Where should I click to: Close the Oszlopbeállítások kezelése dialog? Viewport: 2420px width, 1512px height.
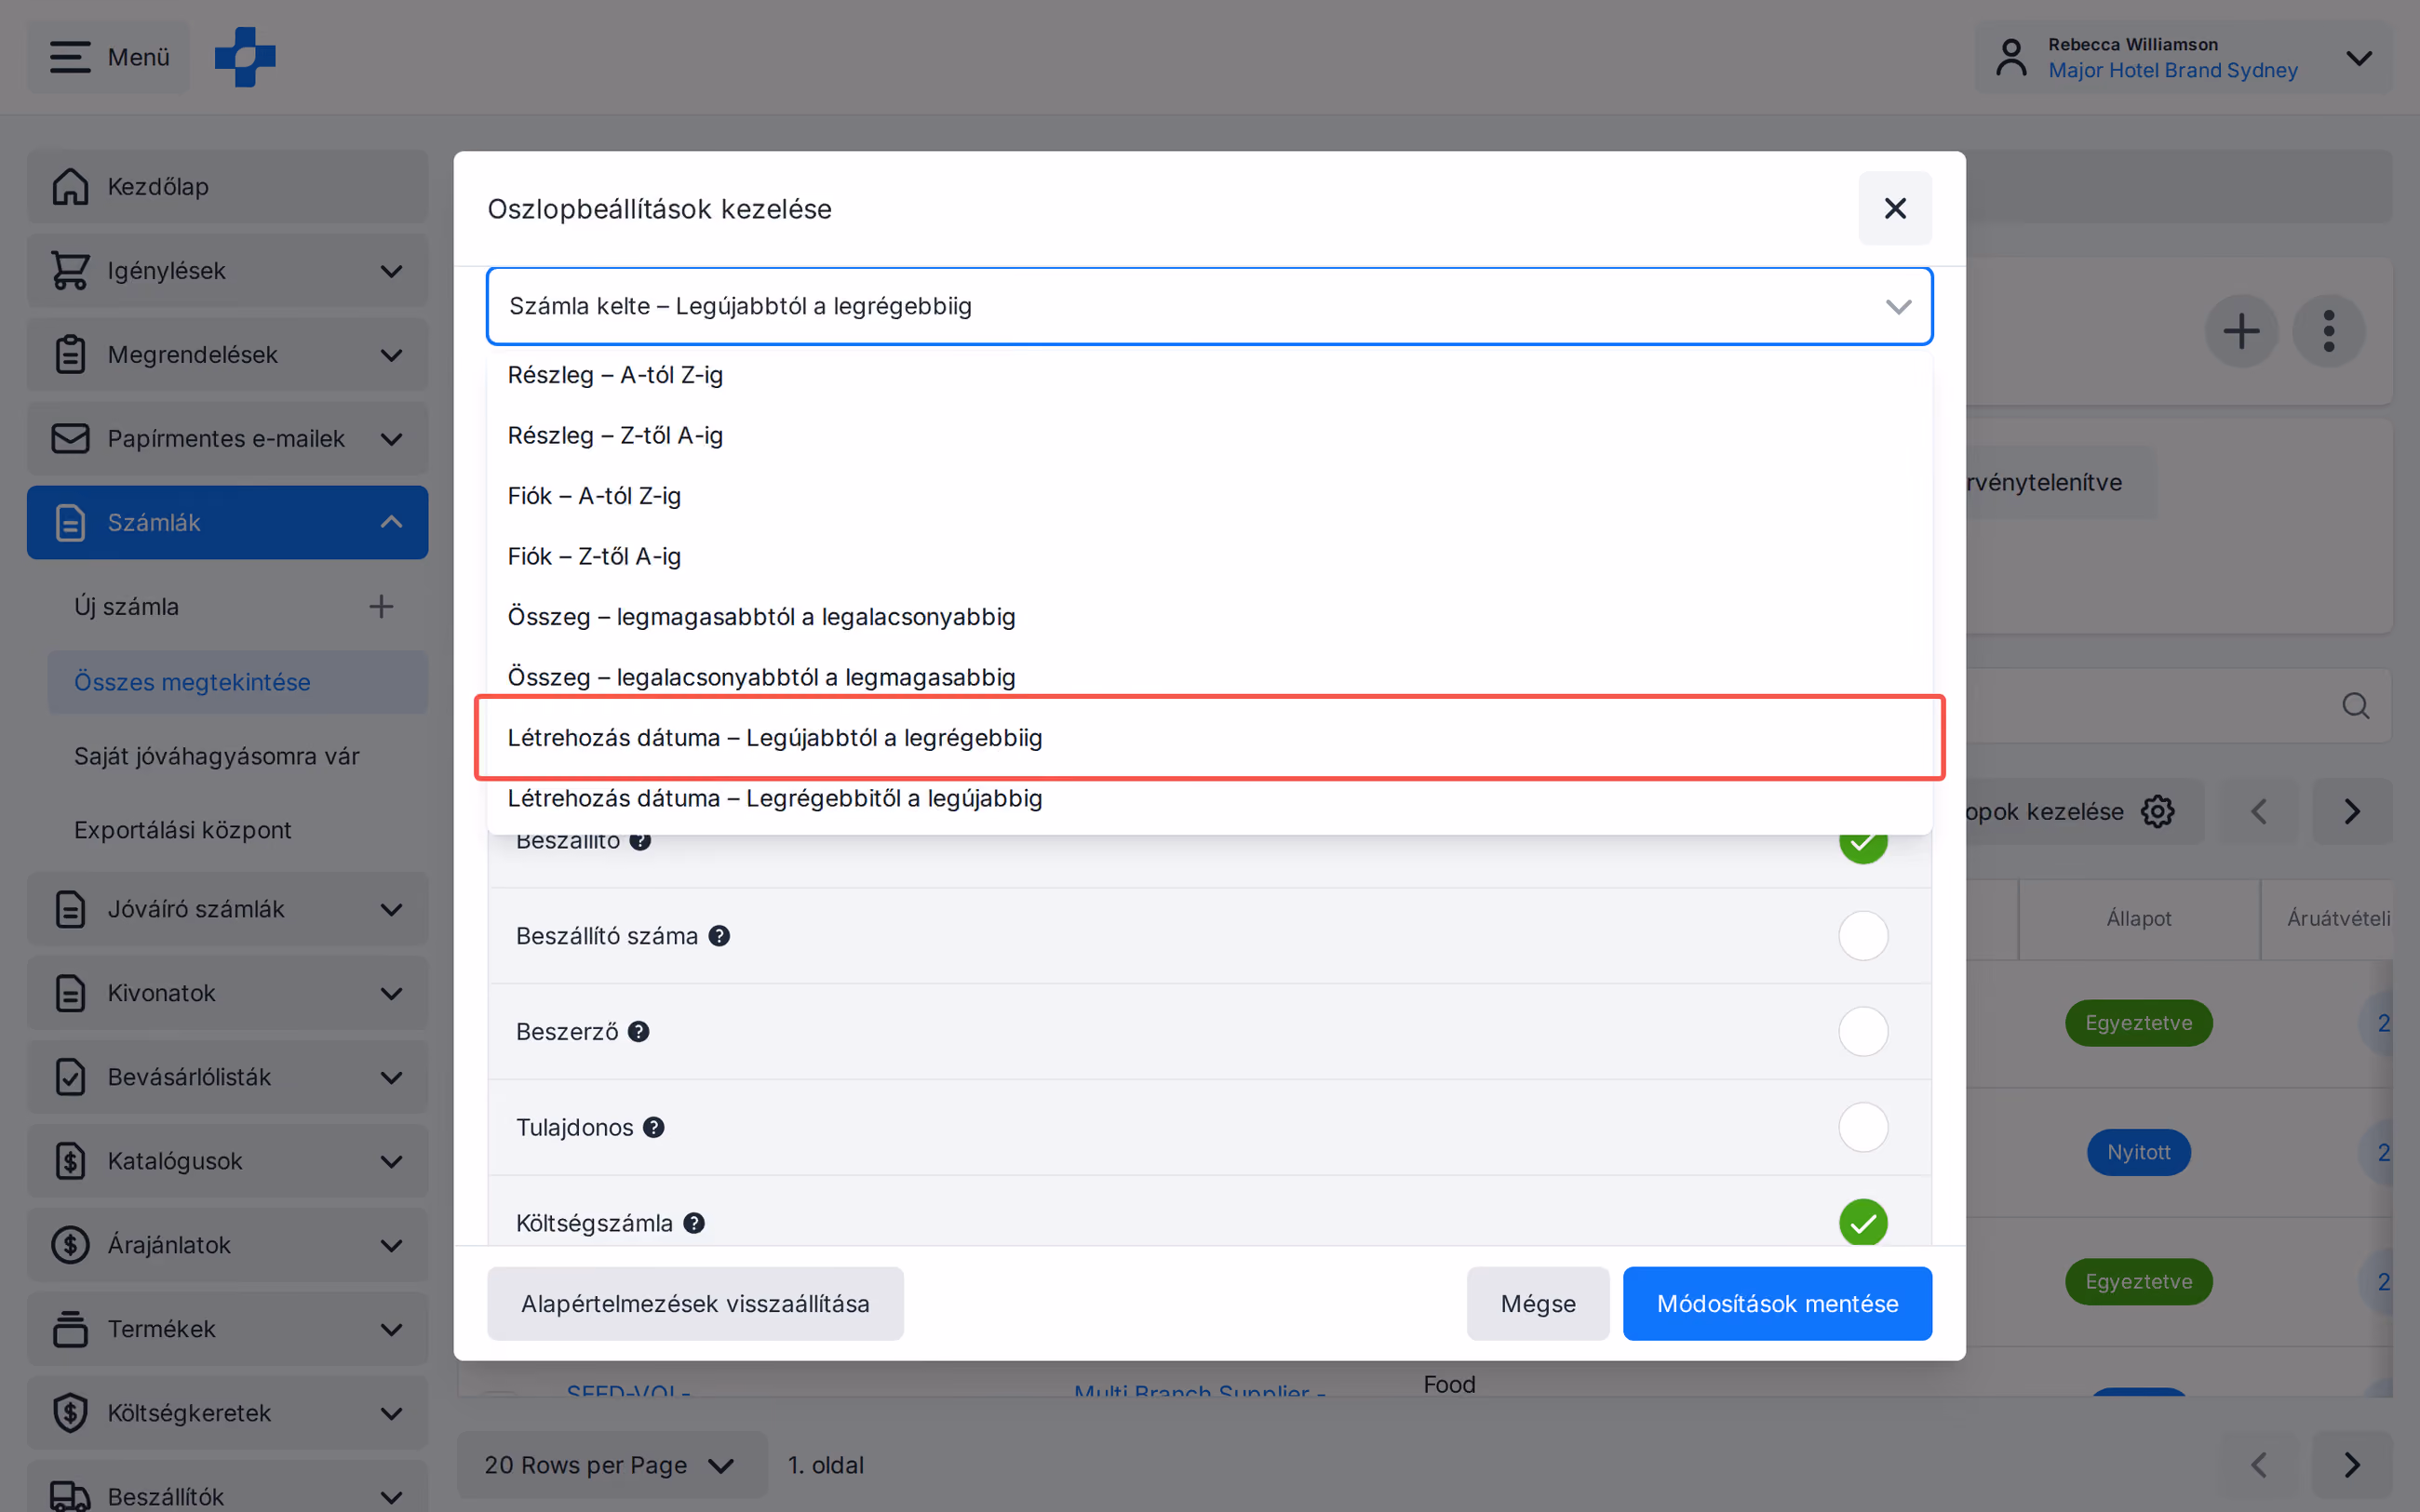1895,208
